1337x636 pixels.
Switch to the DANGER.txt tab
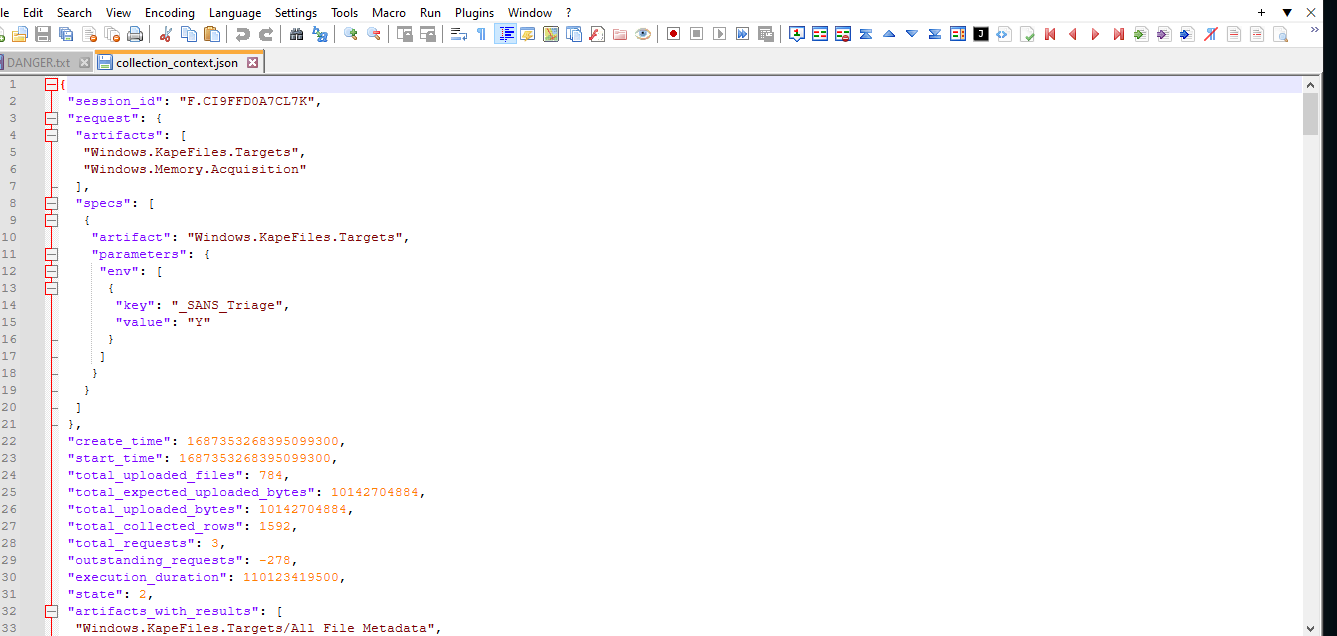coord(40,63)
